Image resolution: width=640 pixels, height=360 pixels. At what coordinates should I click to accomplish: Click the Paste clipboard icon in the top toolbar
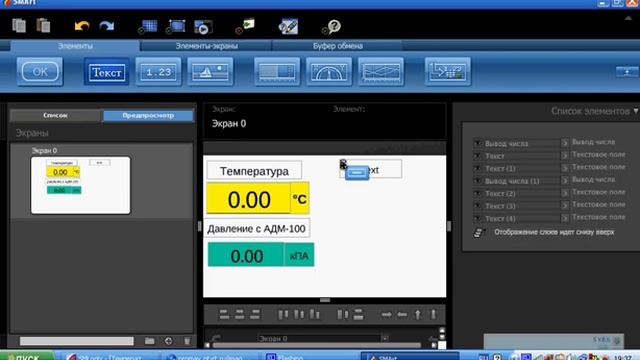(43, 26)
